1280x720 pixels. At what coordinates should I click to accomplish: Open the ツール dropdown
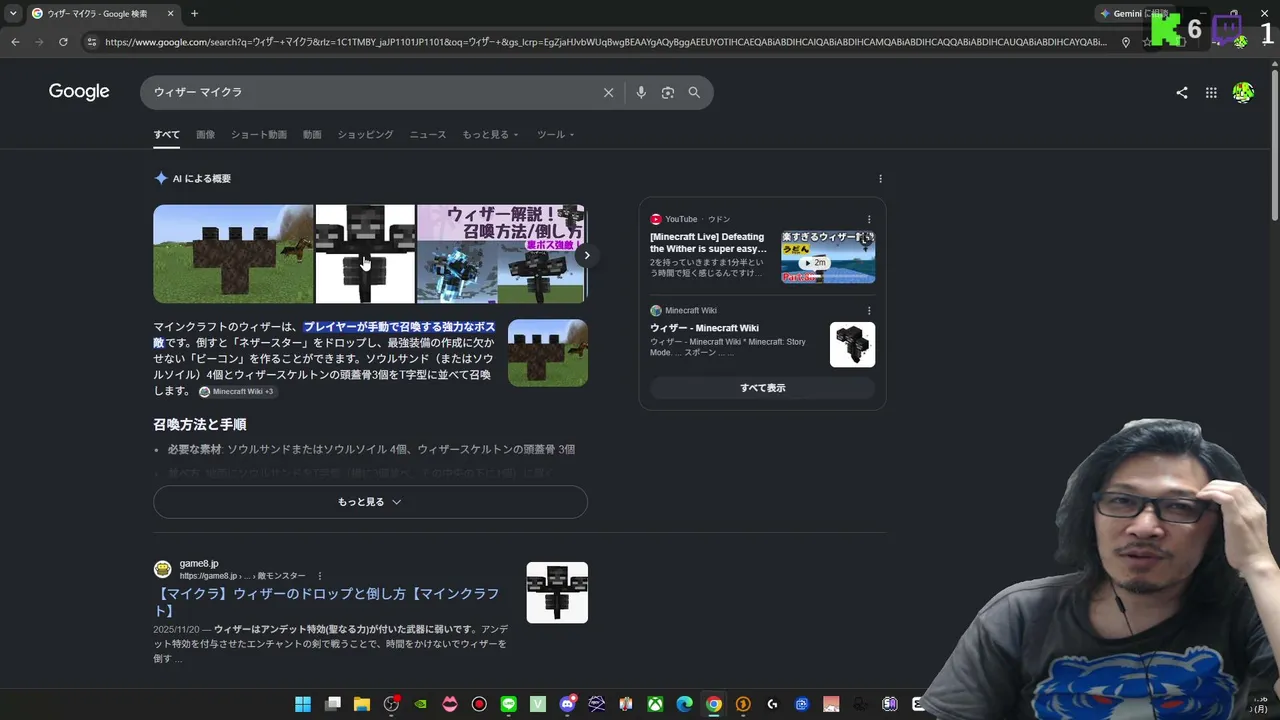point(556,135)
